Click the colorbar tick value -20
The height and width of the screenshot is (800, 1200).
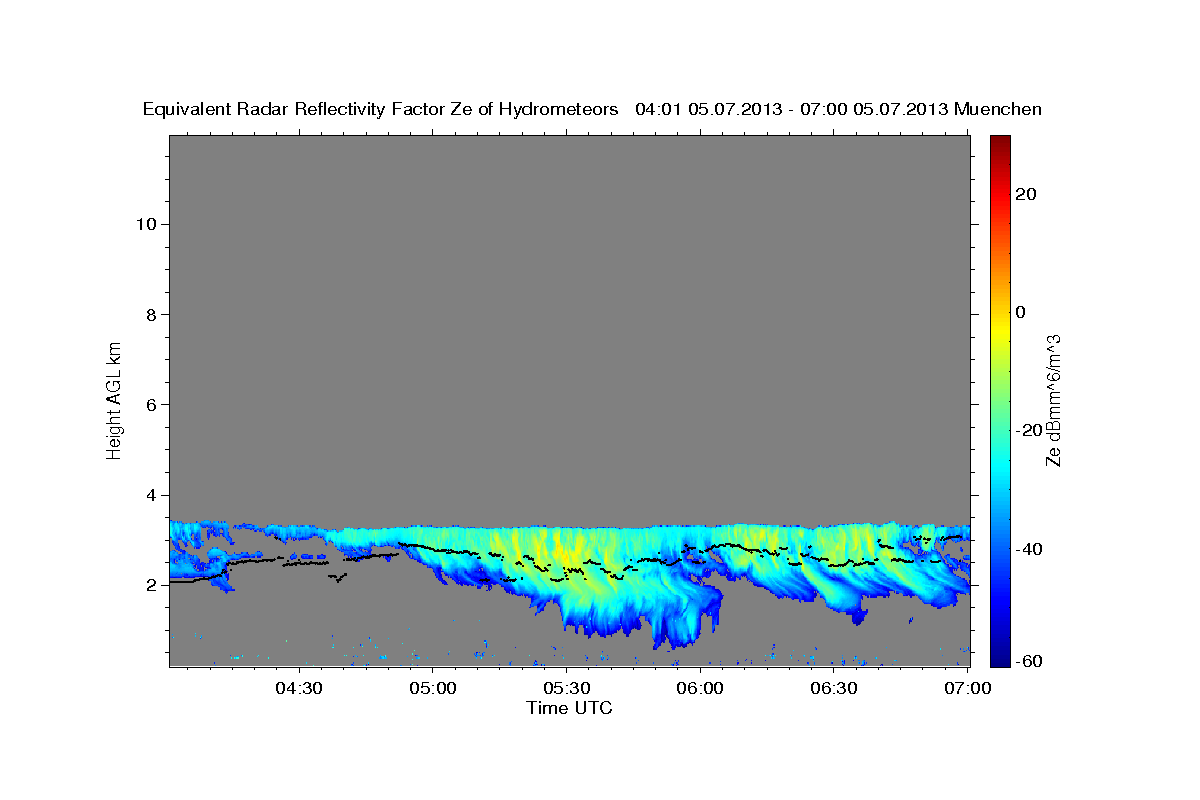1030,430
